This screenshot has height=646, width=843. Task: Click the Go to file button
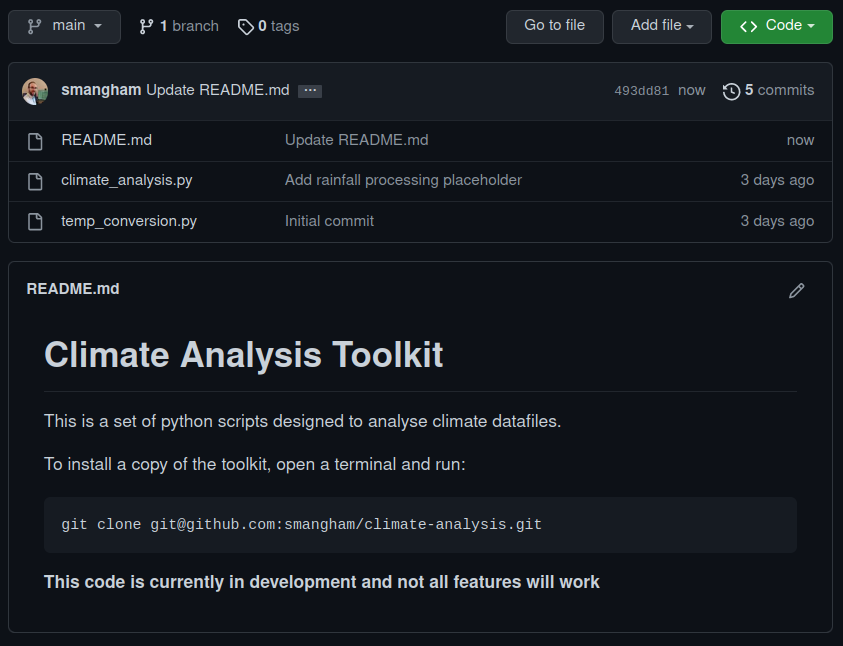click(x=554, y=26)
